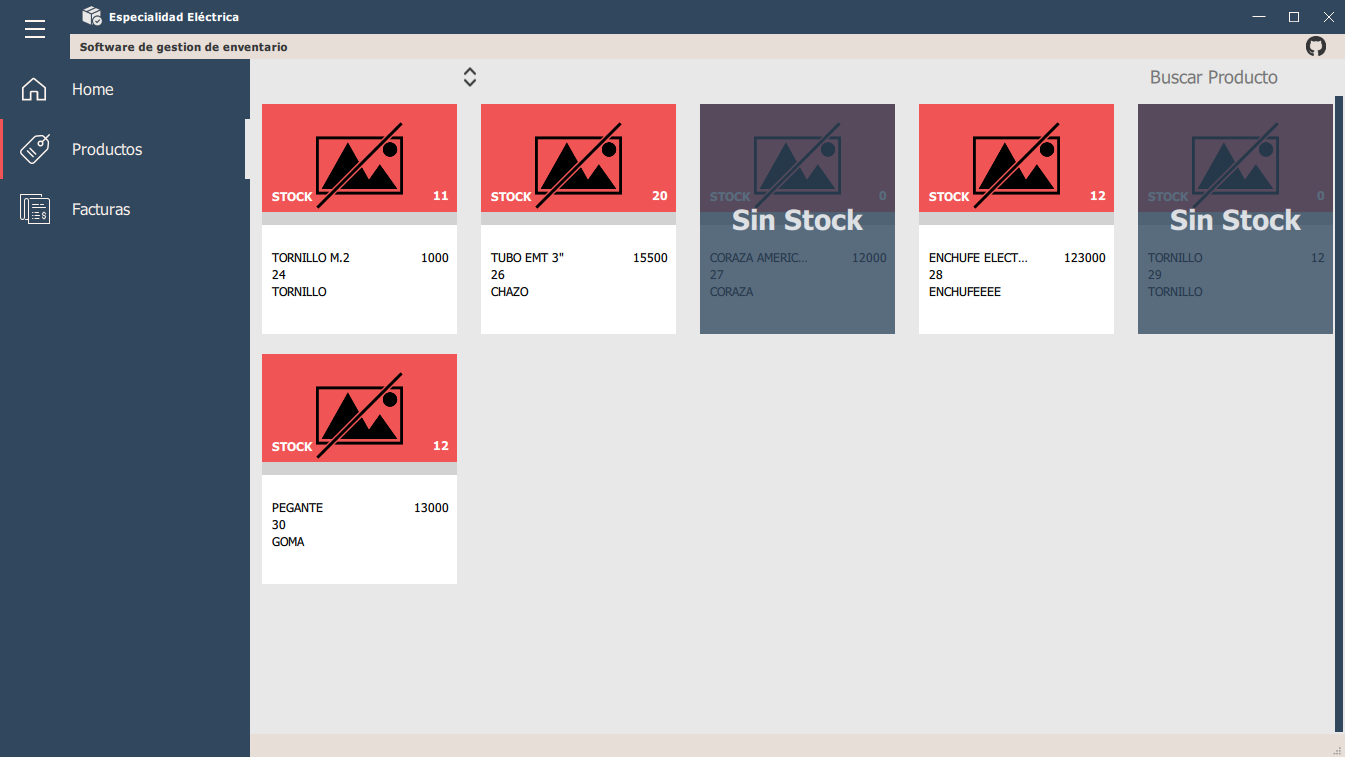1345x757 pixels.
Task: Click the Buscar Producto search field
Action: [x=1213, y=77]
